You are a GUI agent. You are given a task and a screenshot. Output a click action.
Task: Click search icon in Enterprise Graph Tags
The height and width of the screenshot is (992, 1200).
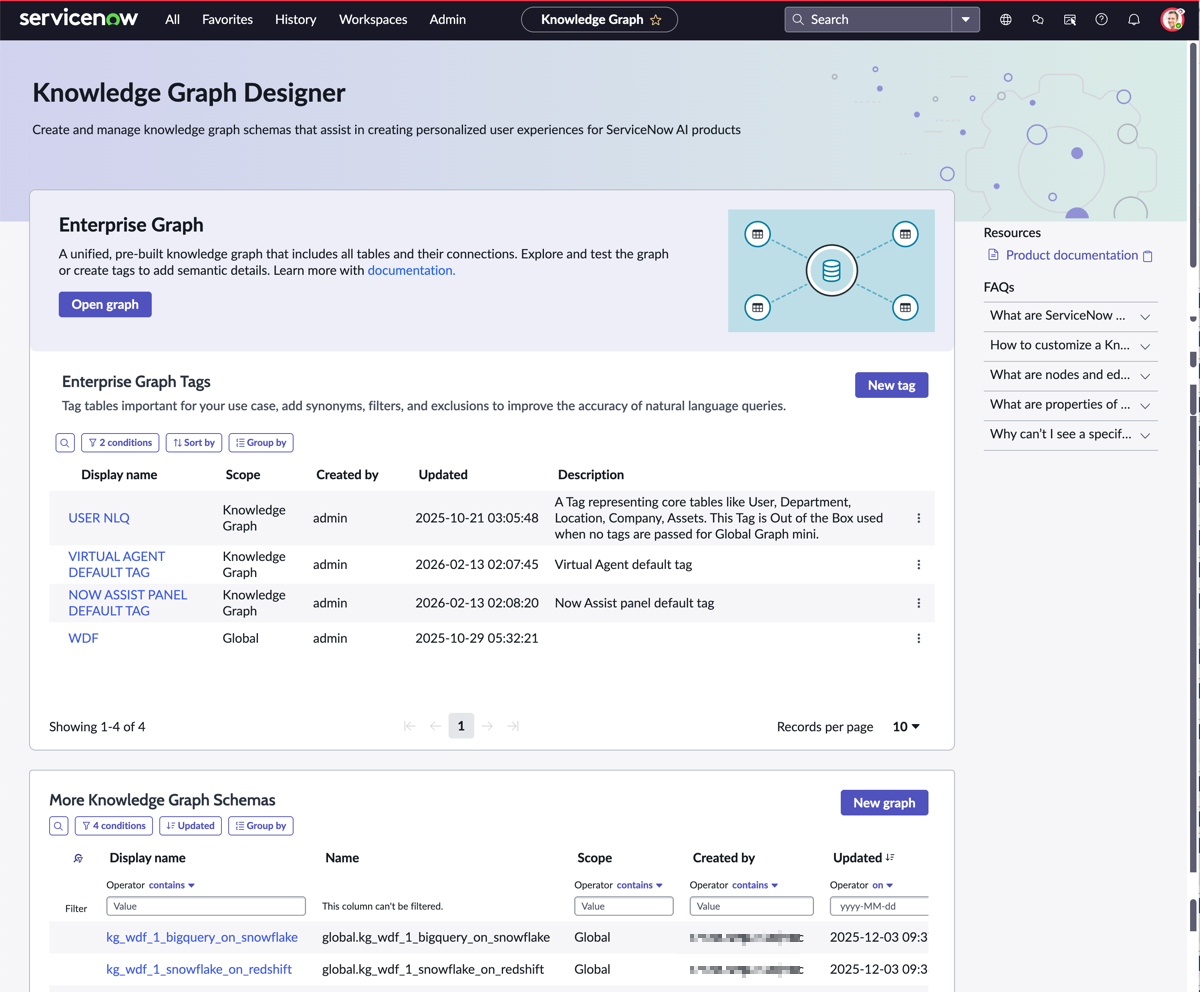pos(65,442)
